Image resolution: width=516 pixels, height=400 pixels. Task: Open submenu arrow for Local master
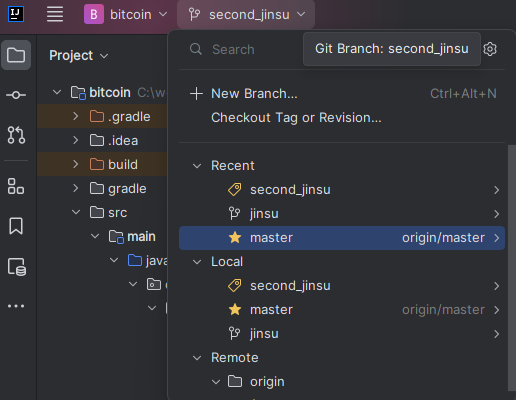[x=496, y=310]
